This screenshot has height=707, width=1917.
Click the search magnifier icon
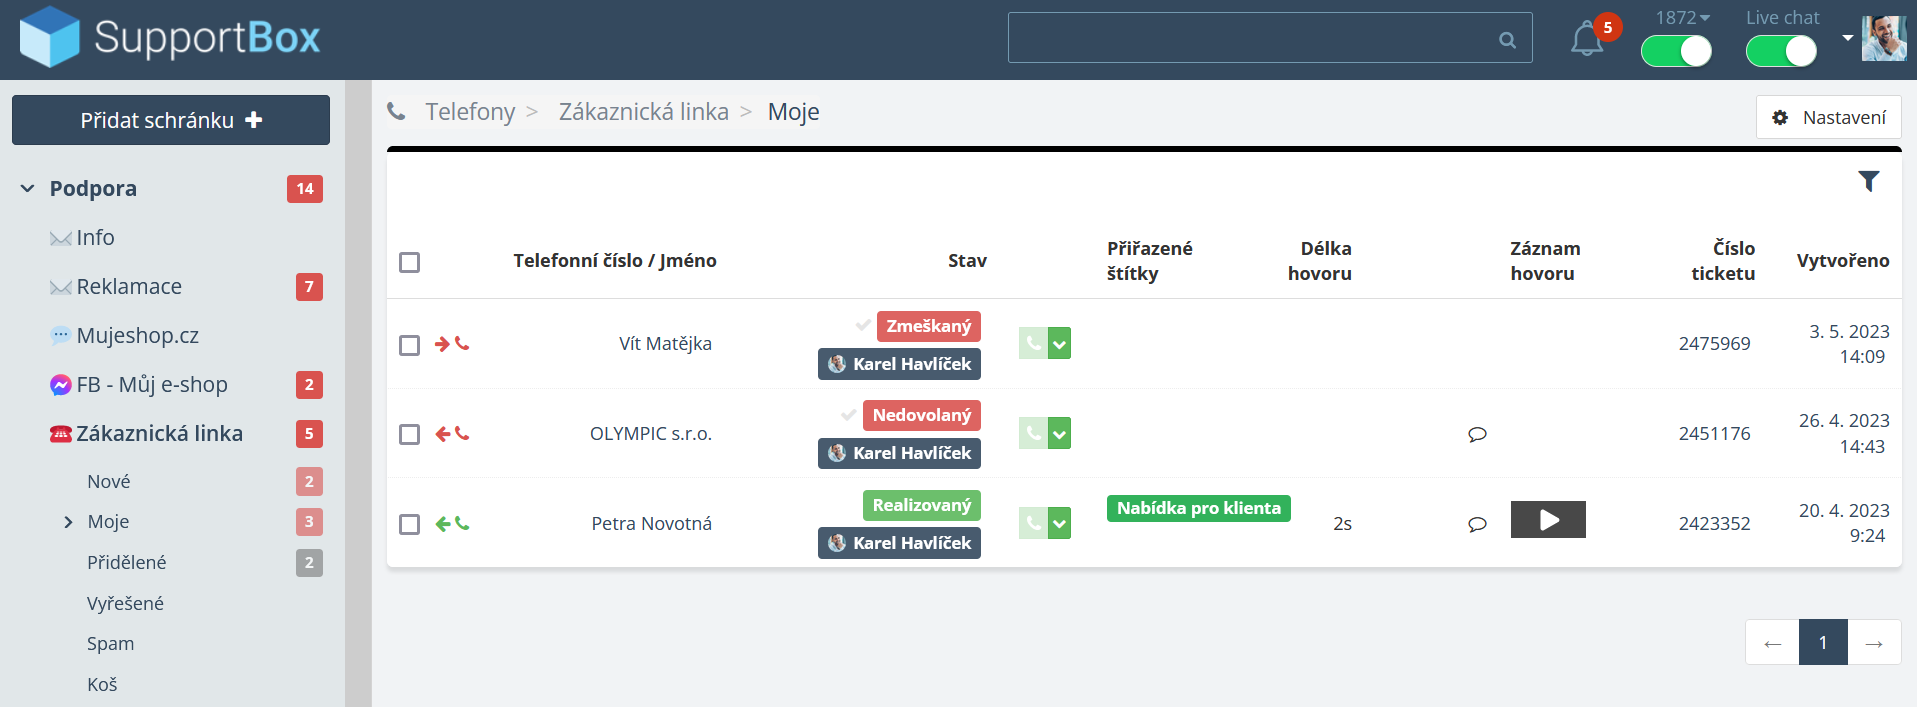[x=1507, y=40]
